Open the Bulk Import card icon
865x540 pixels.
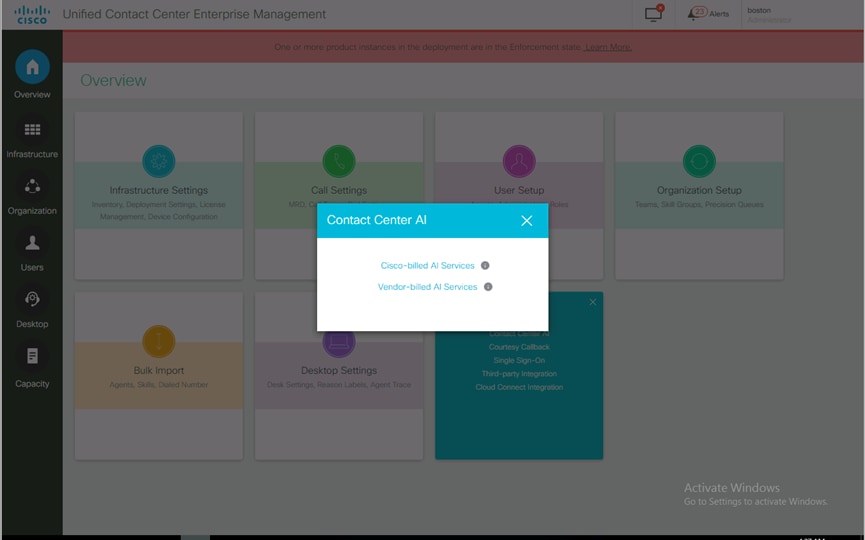pos(159,341)
